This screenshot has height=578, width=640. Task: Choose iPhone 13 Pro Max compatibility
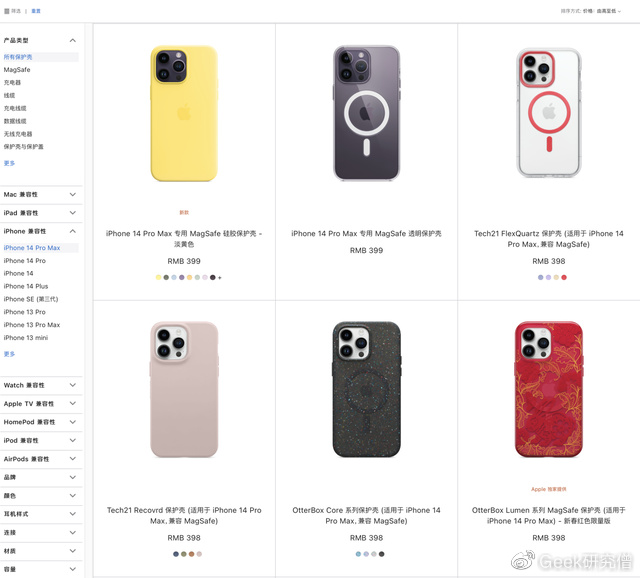point(32,325)
